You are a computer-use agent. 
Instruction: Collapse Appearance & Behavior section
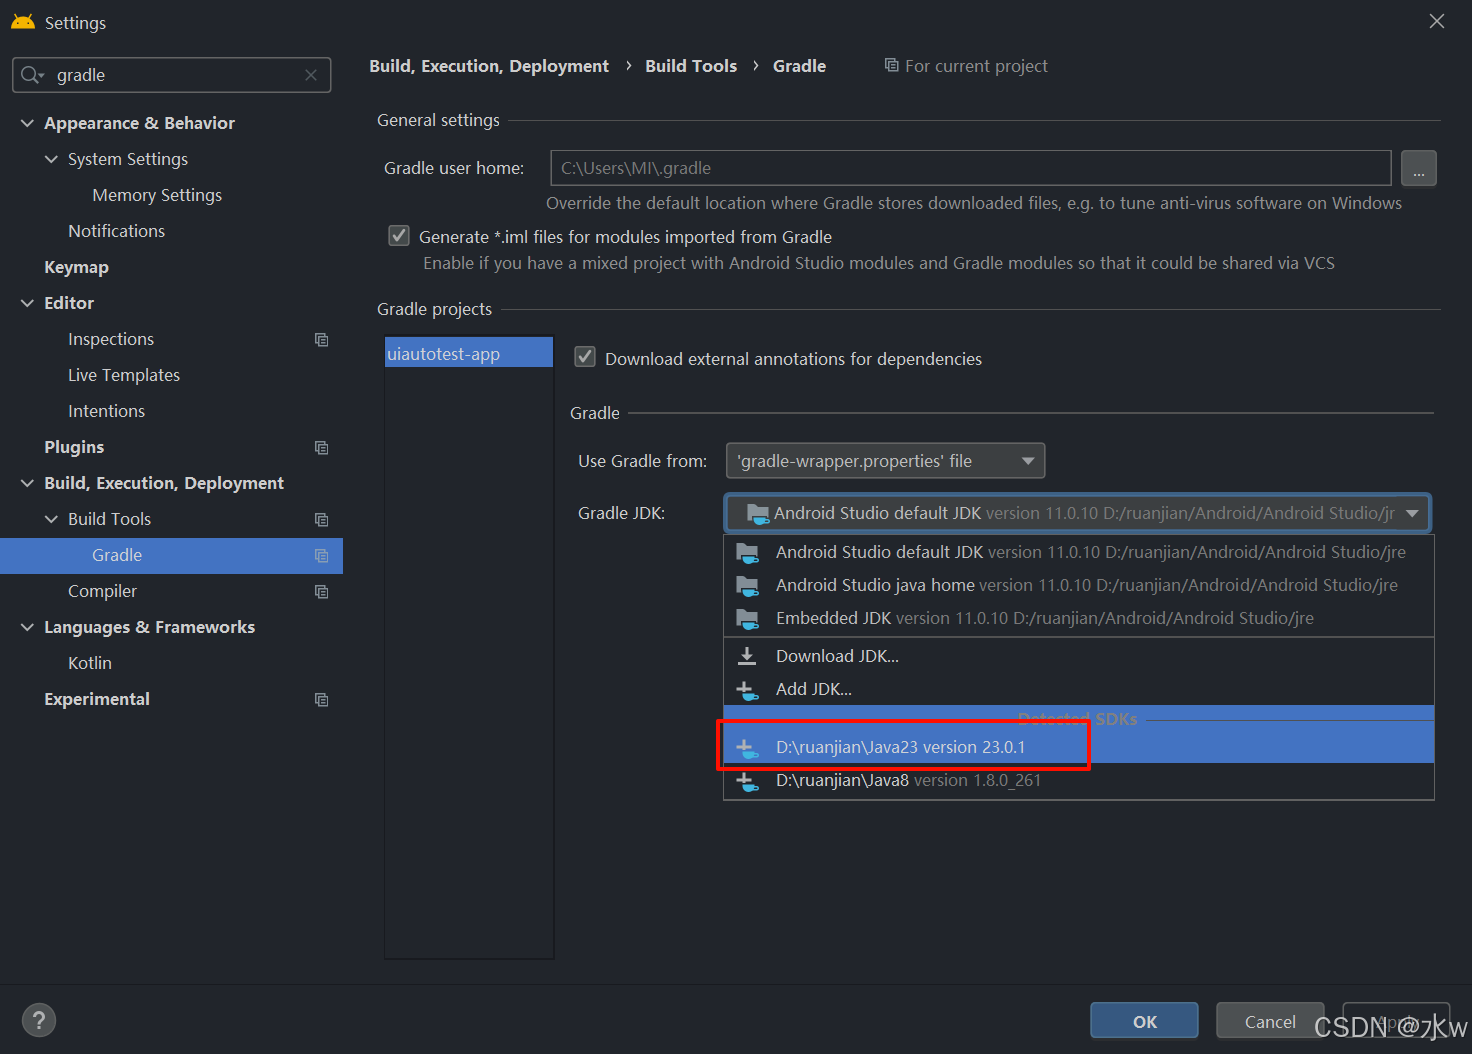pyautogui.click(x=27, y=123)
